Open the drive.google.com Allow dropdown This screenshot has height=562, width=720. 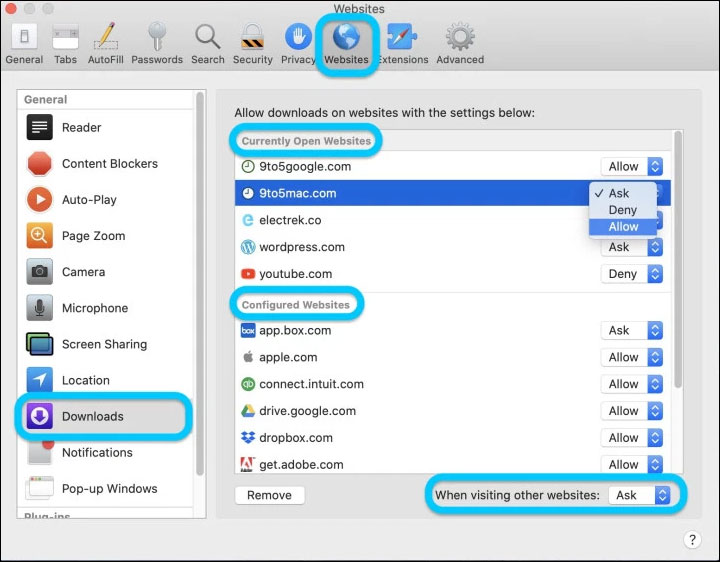632,411
